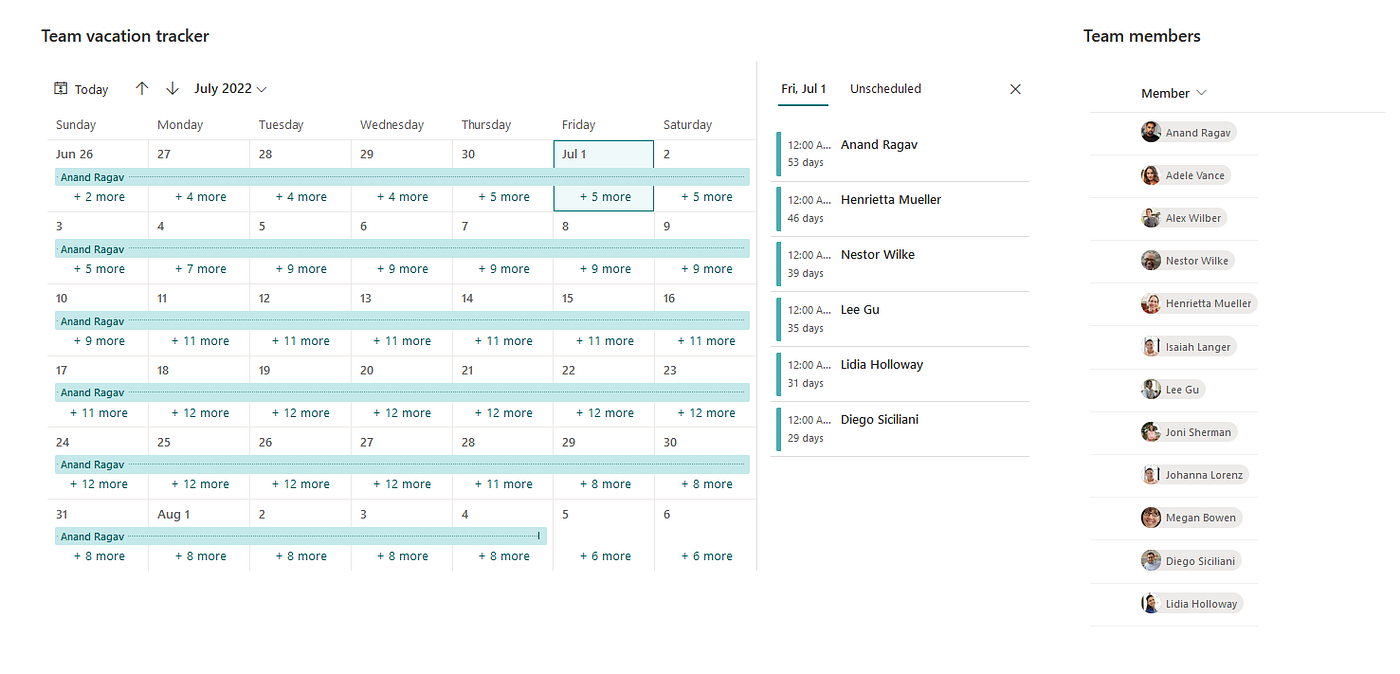Select the Adele Vance member chip name

point(1195,175)
